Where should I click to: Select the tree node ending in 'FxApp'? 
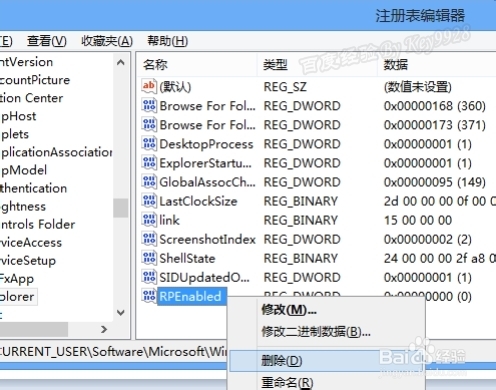[17, 278]
